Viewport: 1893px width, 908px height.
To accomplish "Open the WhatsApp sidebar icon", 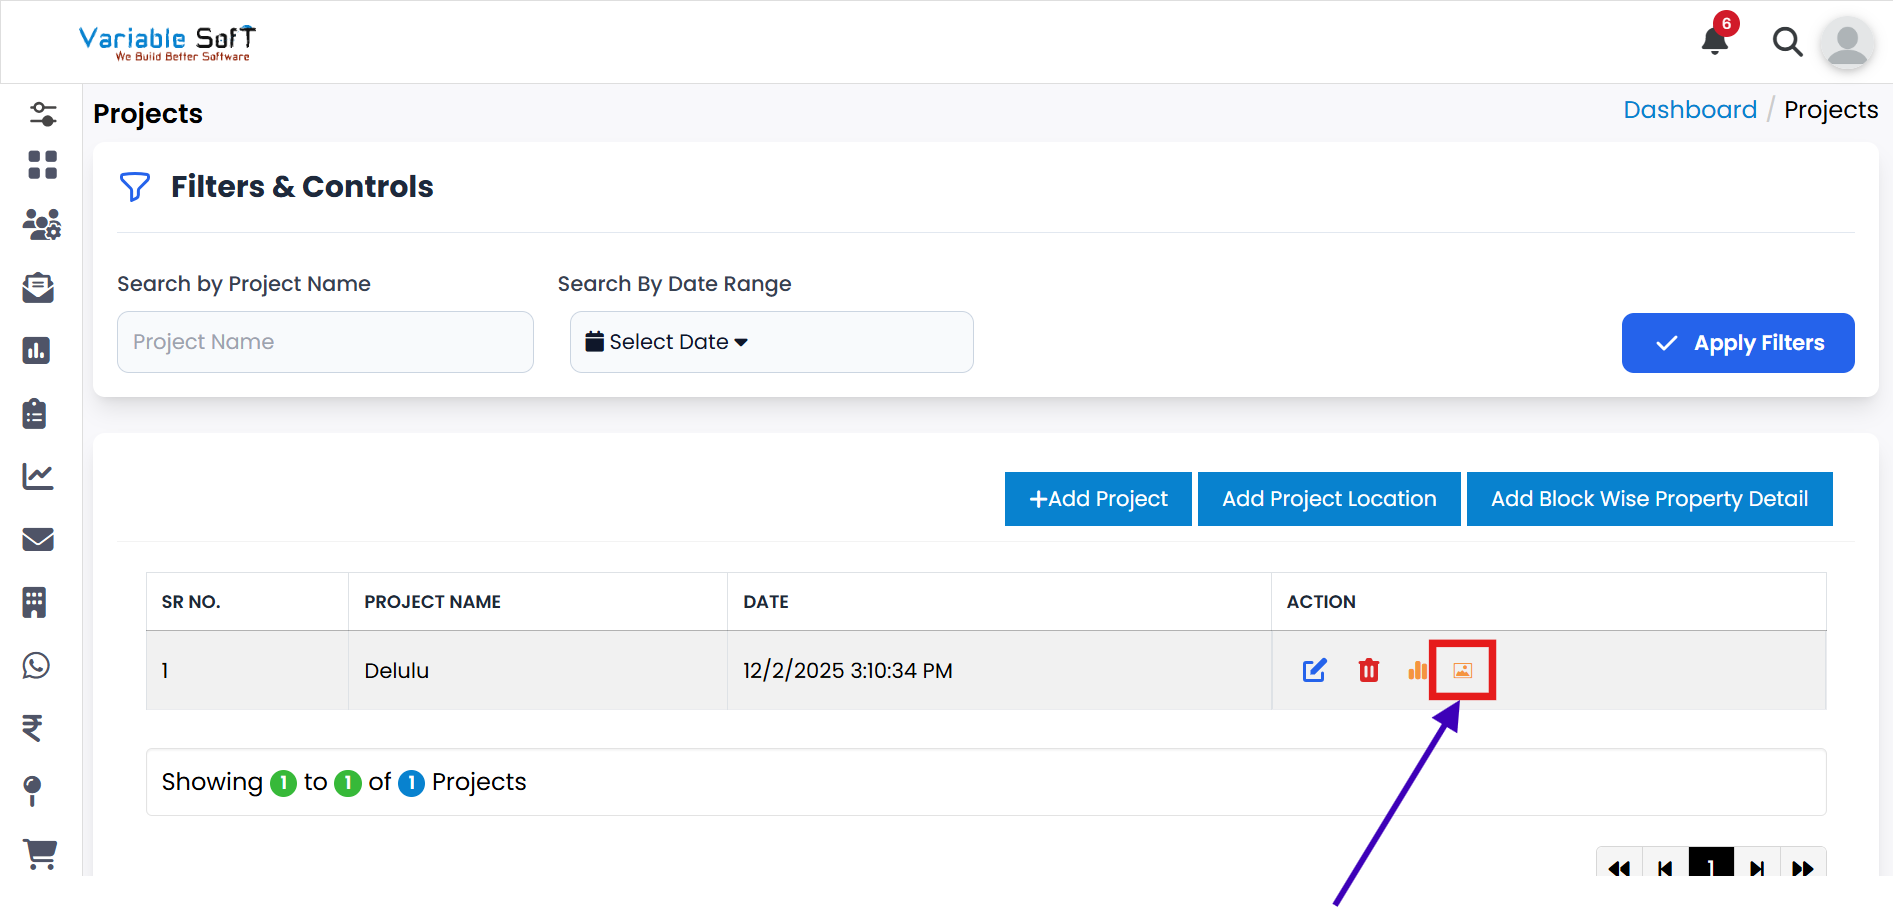I will [37, 665].
